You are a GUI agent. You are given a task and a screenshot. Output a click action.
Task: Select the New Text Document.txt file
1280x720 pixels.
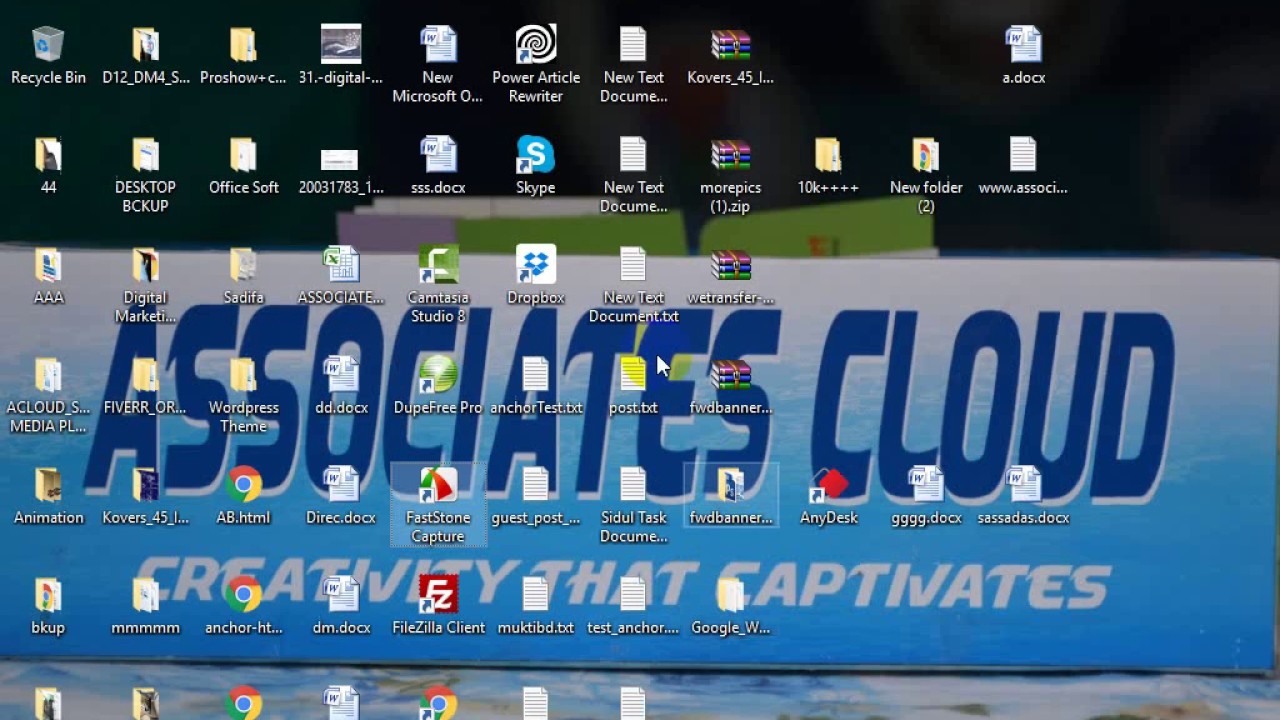coord(633,286)
